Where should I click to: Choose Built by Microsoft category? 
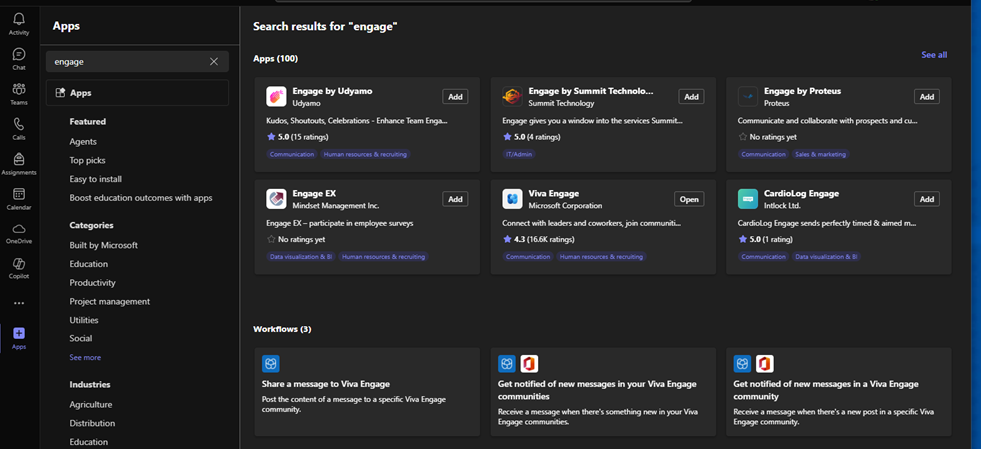104,246
